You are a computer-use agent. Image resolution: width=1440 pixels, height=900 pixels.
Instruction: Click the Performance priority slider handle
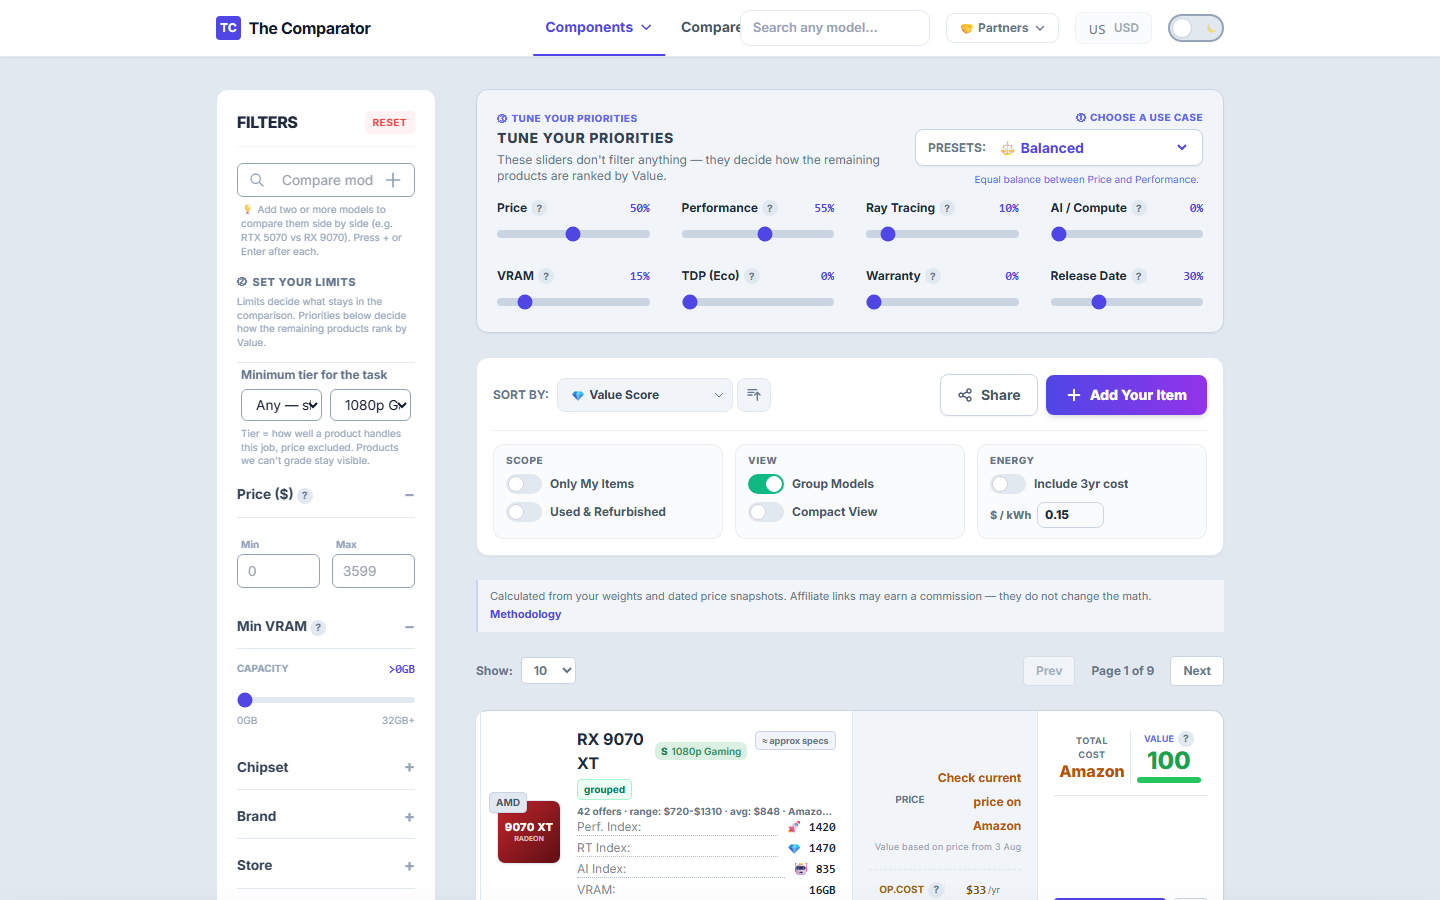[765, 234]
